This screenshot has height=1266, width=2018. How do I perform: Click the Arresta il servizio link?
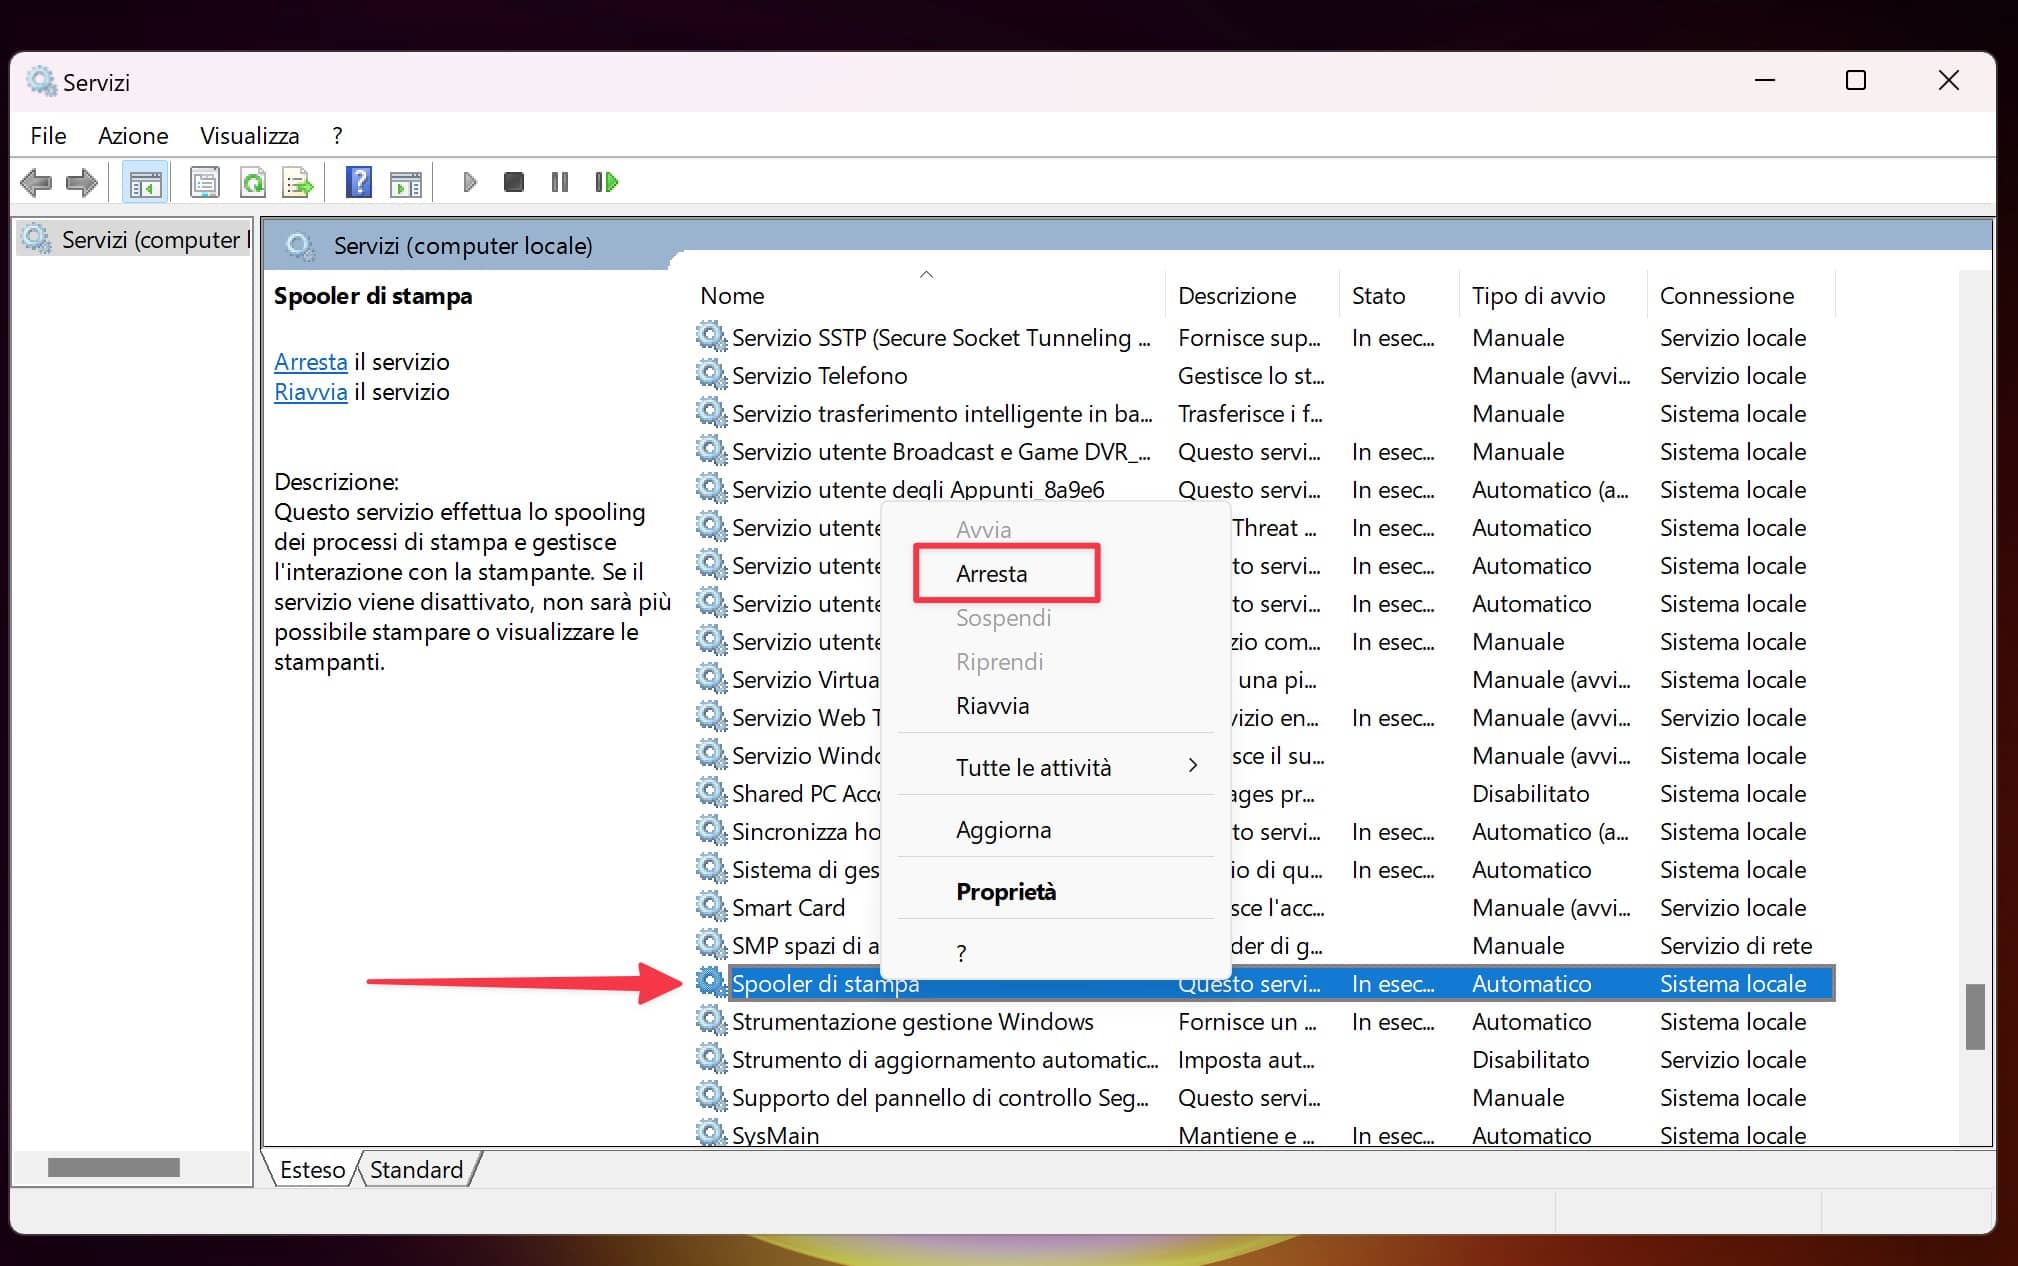(311, 362)
